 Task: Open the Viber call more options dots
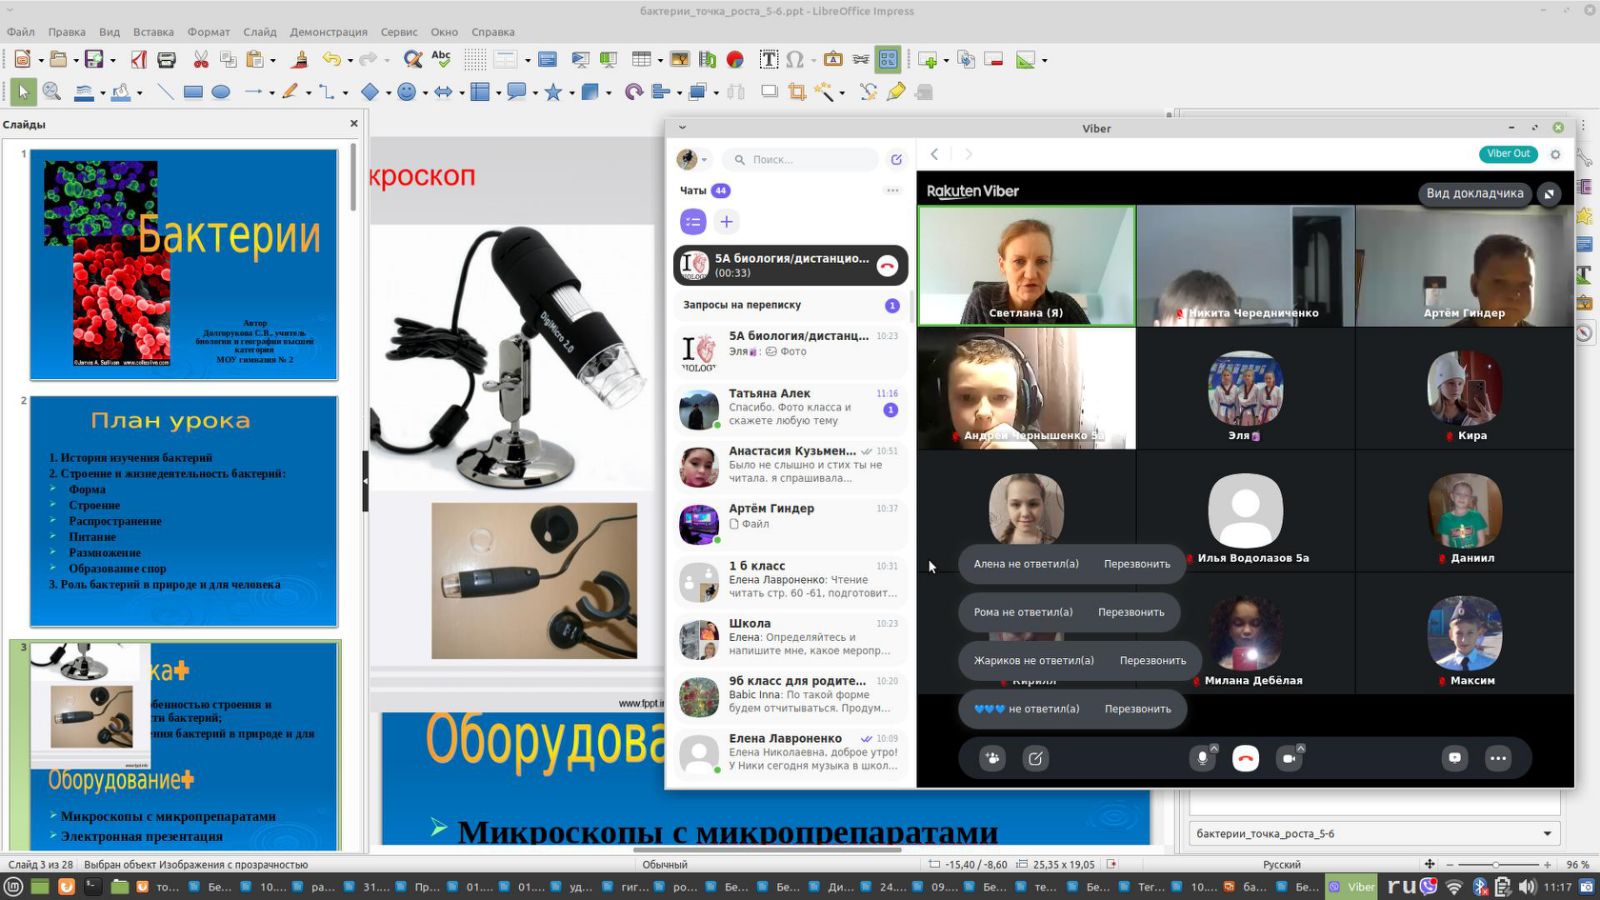tap(1498, 758)
